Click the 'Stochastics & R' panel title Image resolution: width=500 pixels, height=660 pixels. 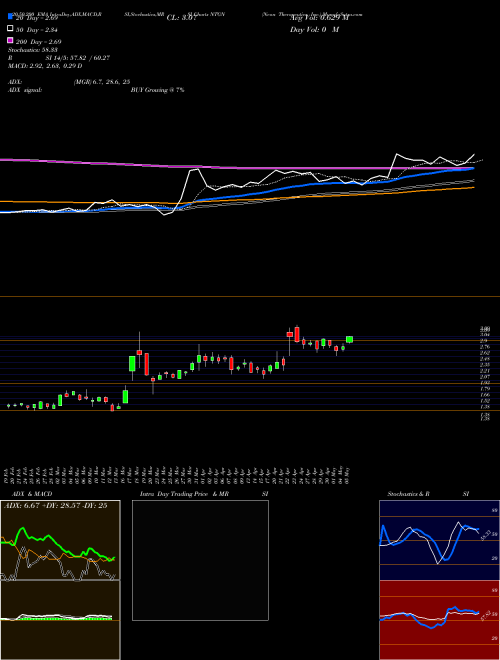pos(408,494)
